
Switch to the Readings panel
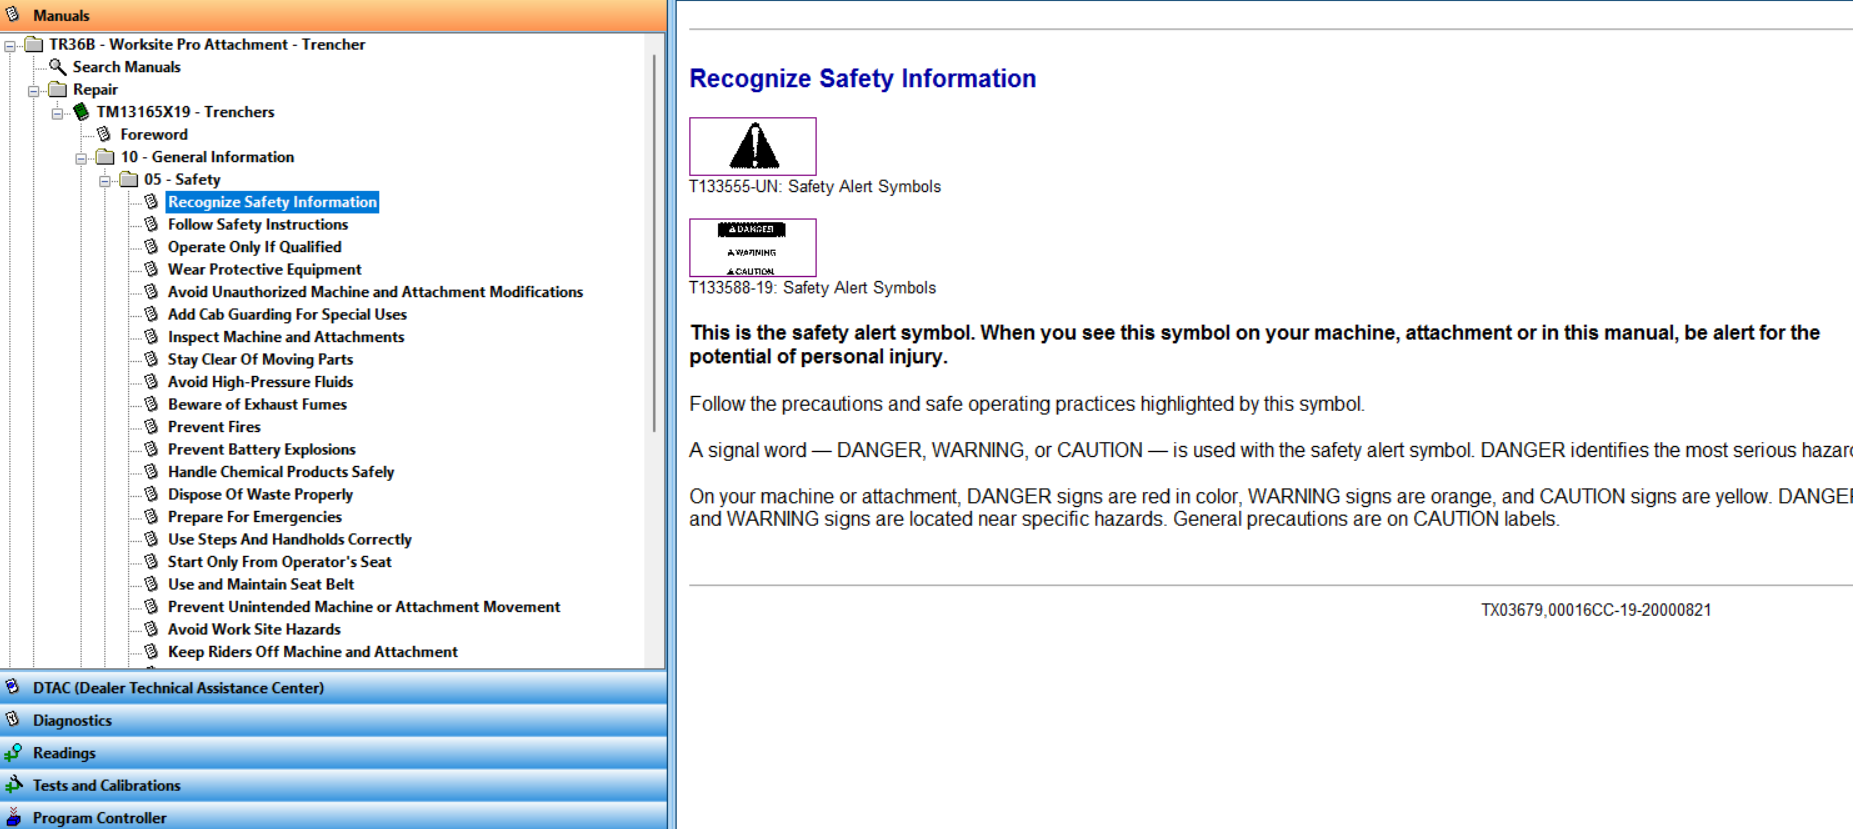coord(333,753)
